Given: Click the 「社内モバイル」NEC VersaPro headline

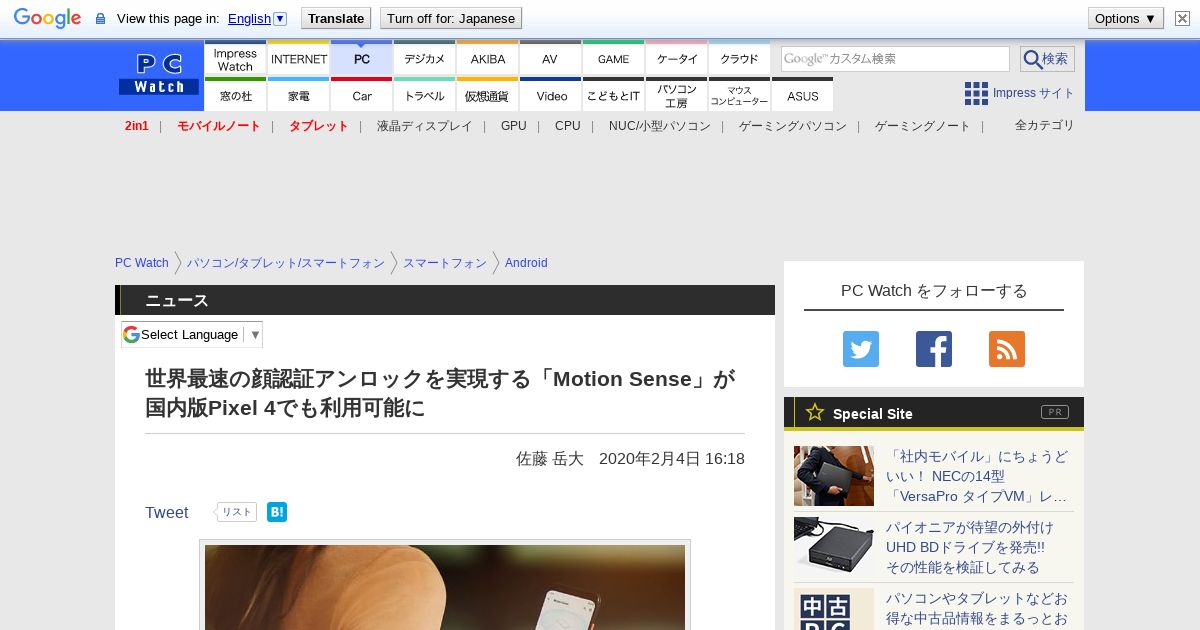Looking at the screenshot, I should pos(978,476).
